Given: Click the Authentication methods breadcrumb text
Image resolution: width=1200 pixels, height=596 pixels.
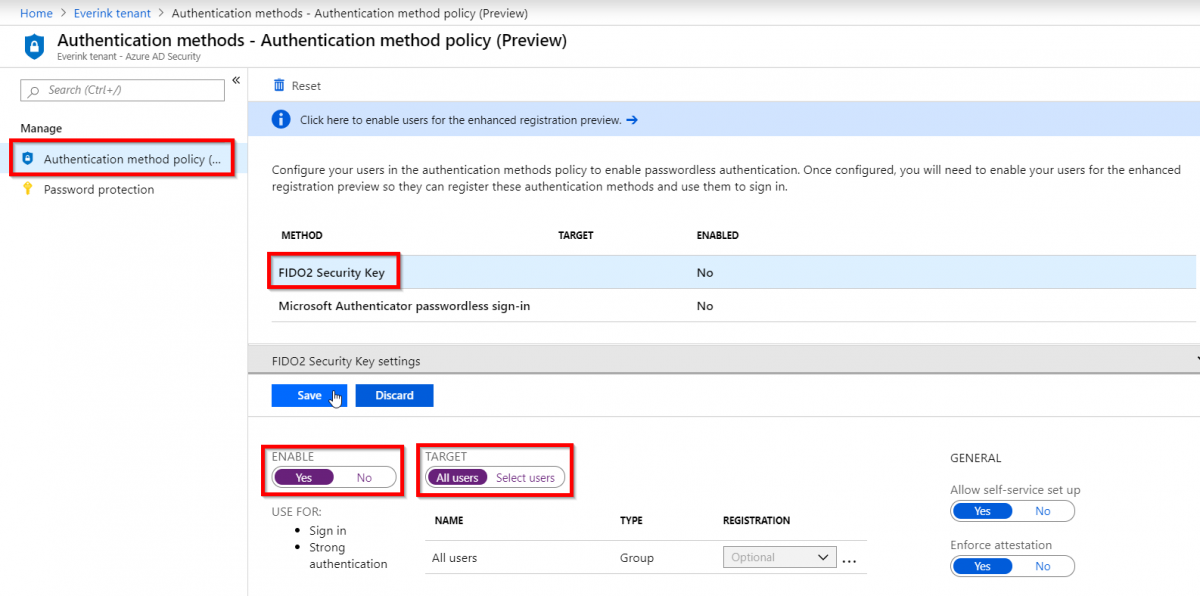Looking at the screenshot, I should (350, 13).
